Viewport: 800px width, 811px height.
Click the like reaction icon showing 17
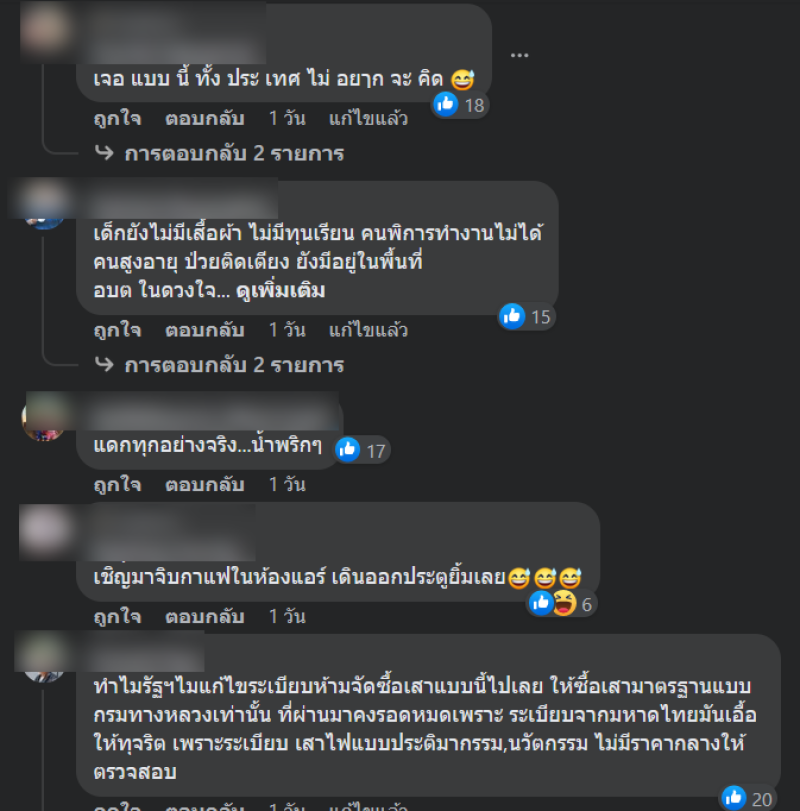coord(348,450)
